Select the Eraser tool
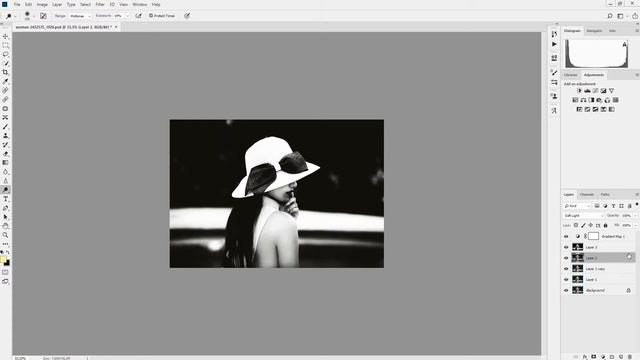This screenshot has width=640, height=360. click(x=5, y=153)
